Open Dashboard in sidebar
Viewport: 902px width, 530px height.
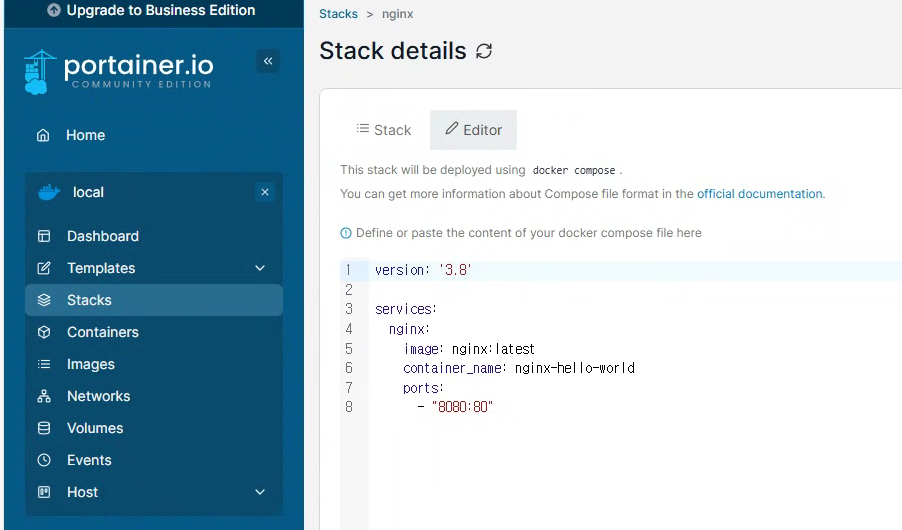tap(102, 236)
